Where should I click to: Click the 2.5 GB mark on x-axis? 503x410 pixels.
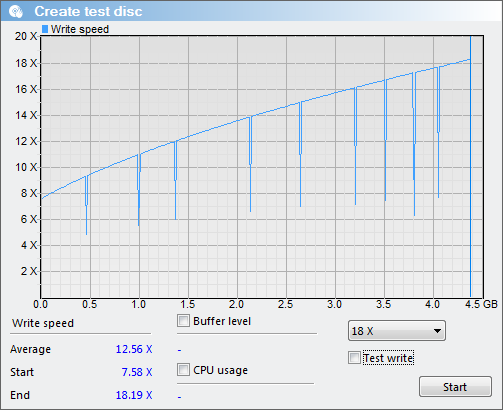coord(286,304)
